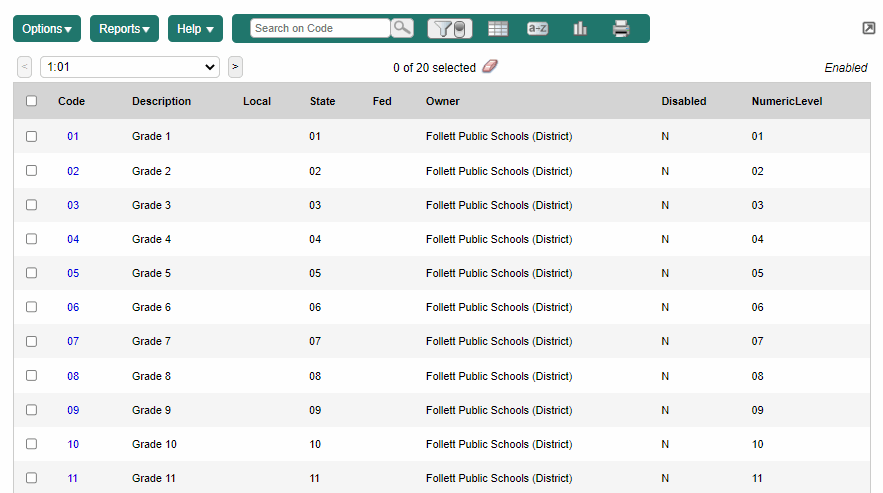Check the Grade 6 row checkbox
Image resolution: width=883 pixels, height=493 pixels.
click(x=32, y=307)
